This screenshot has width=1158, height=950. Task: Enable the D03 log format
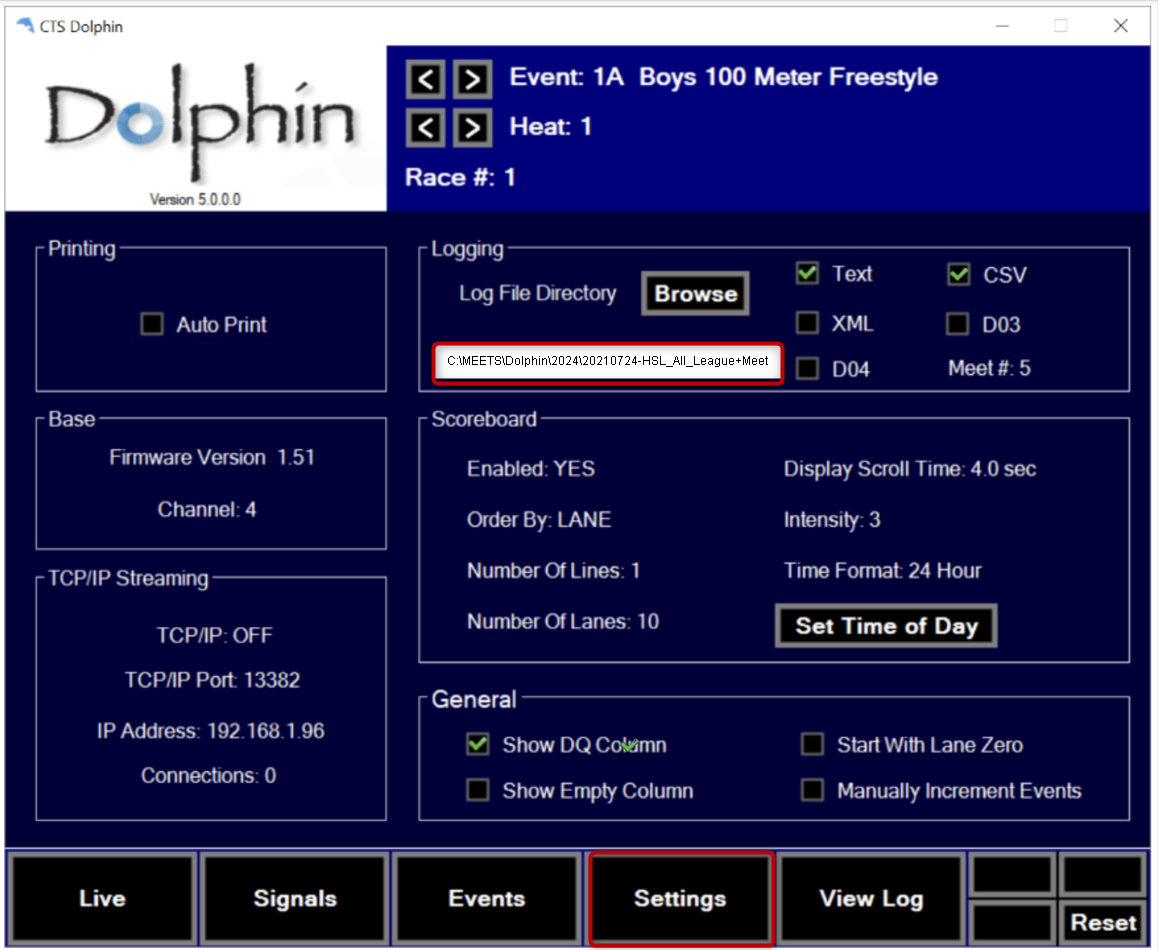coord(958,324)
